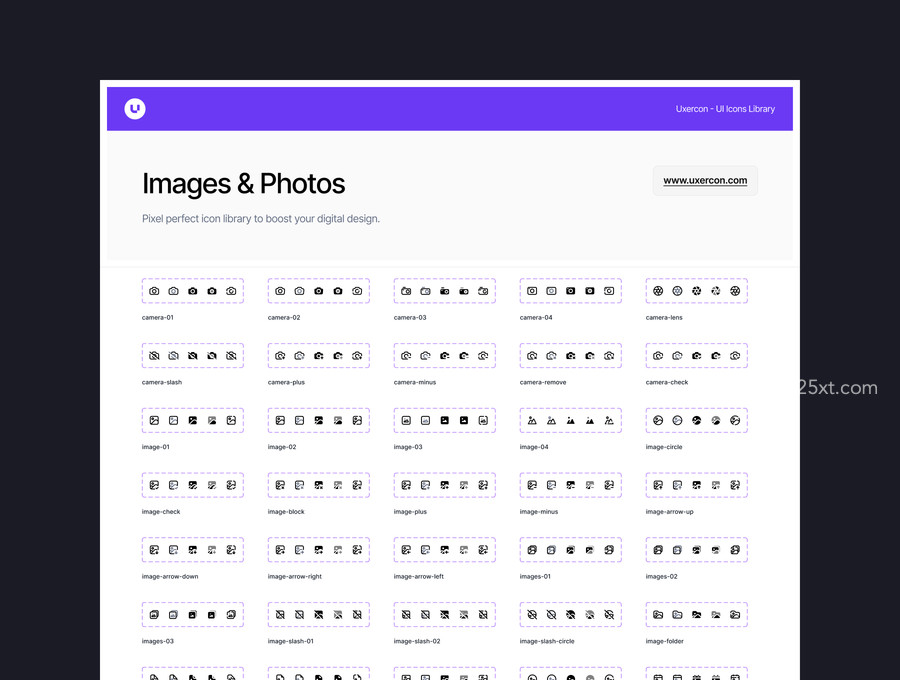
Task: Click the first image-01 icon variant
Action: (154, 421)
